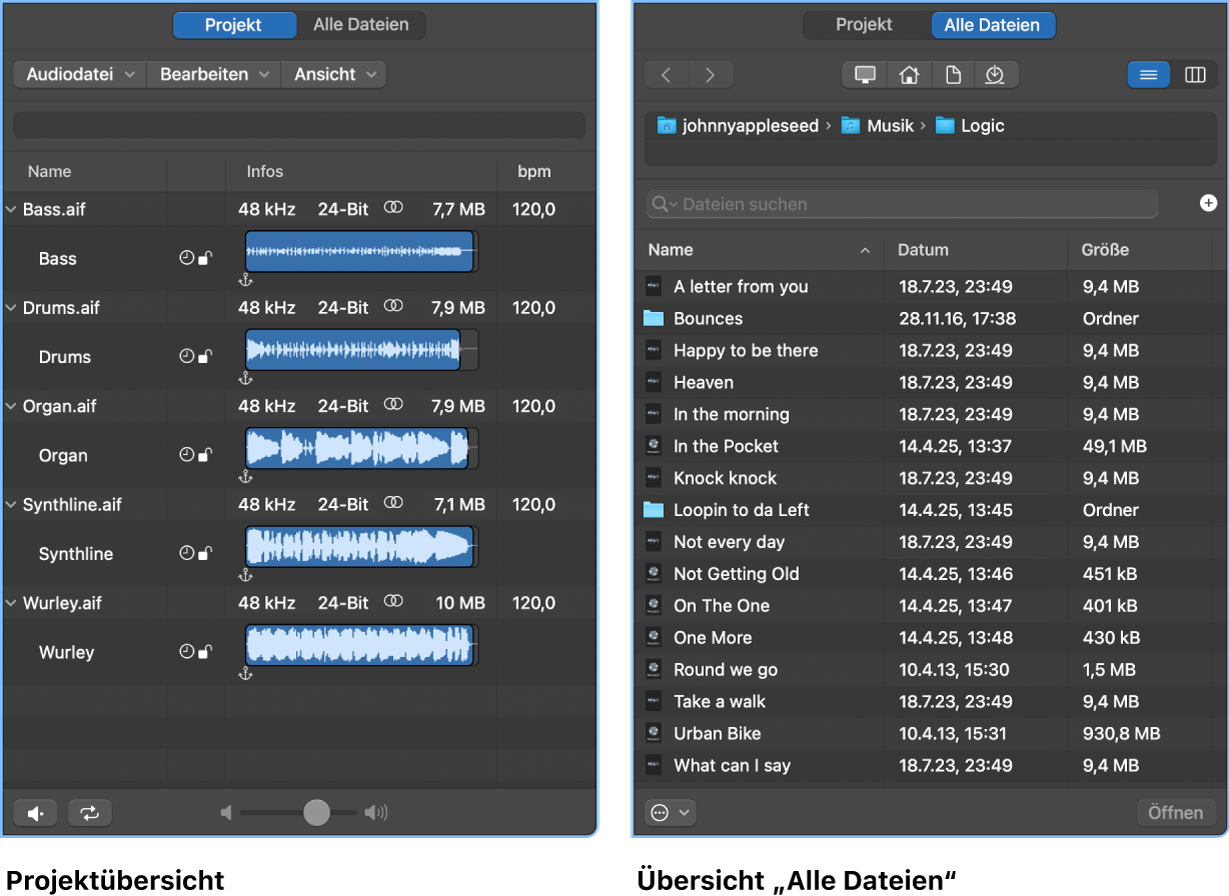
Task: Click Musik in the path bar
Action: (878, 126)
